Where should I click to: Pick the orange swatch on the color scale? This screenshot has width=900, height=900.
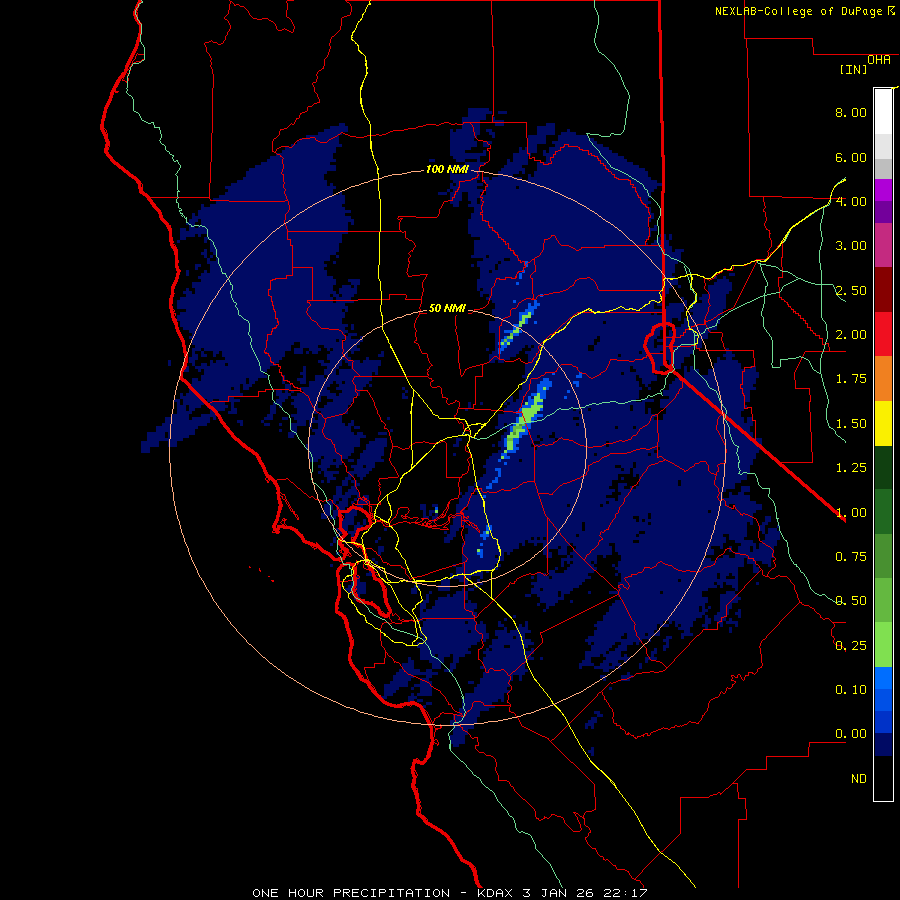coord(883,379)
